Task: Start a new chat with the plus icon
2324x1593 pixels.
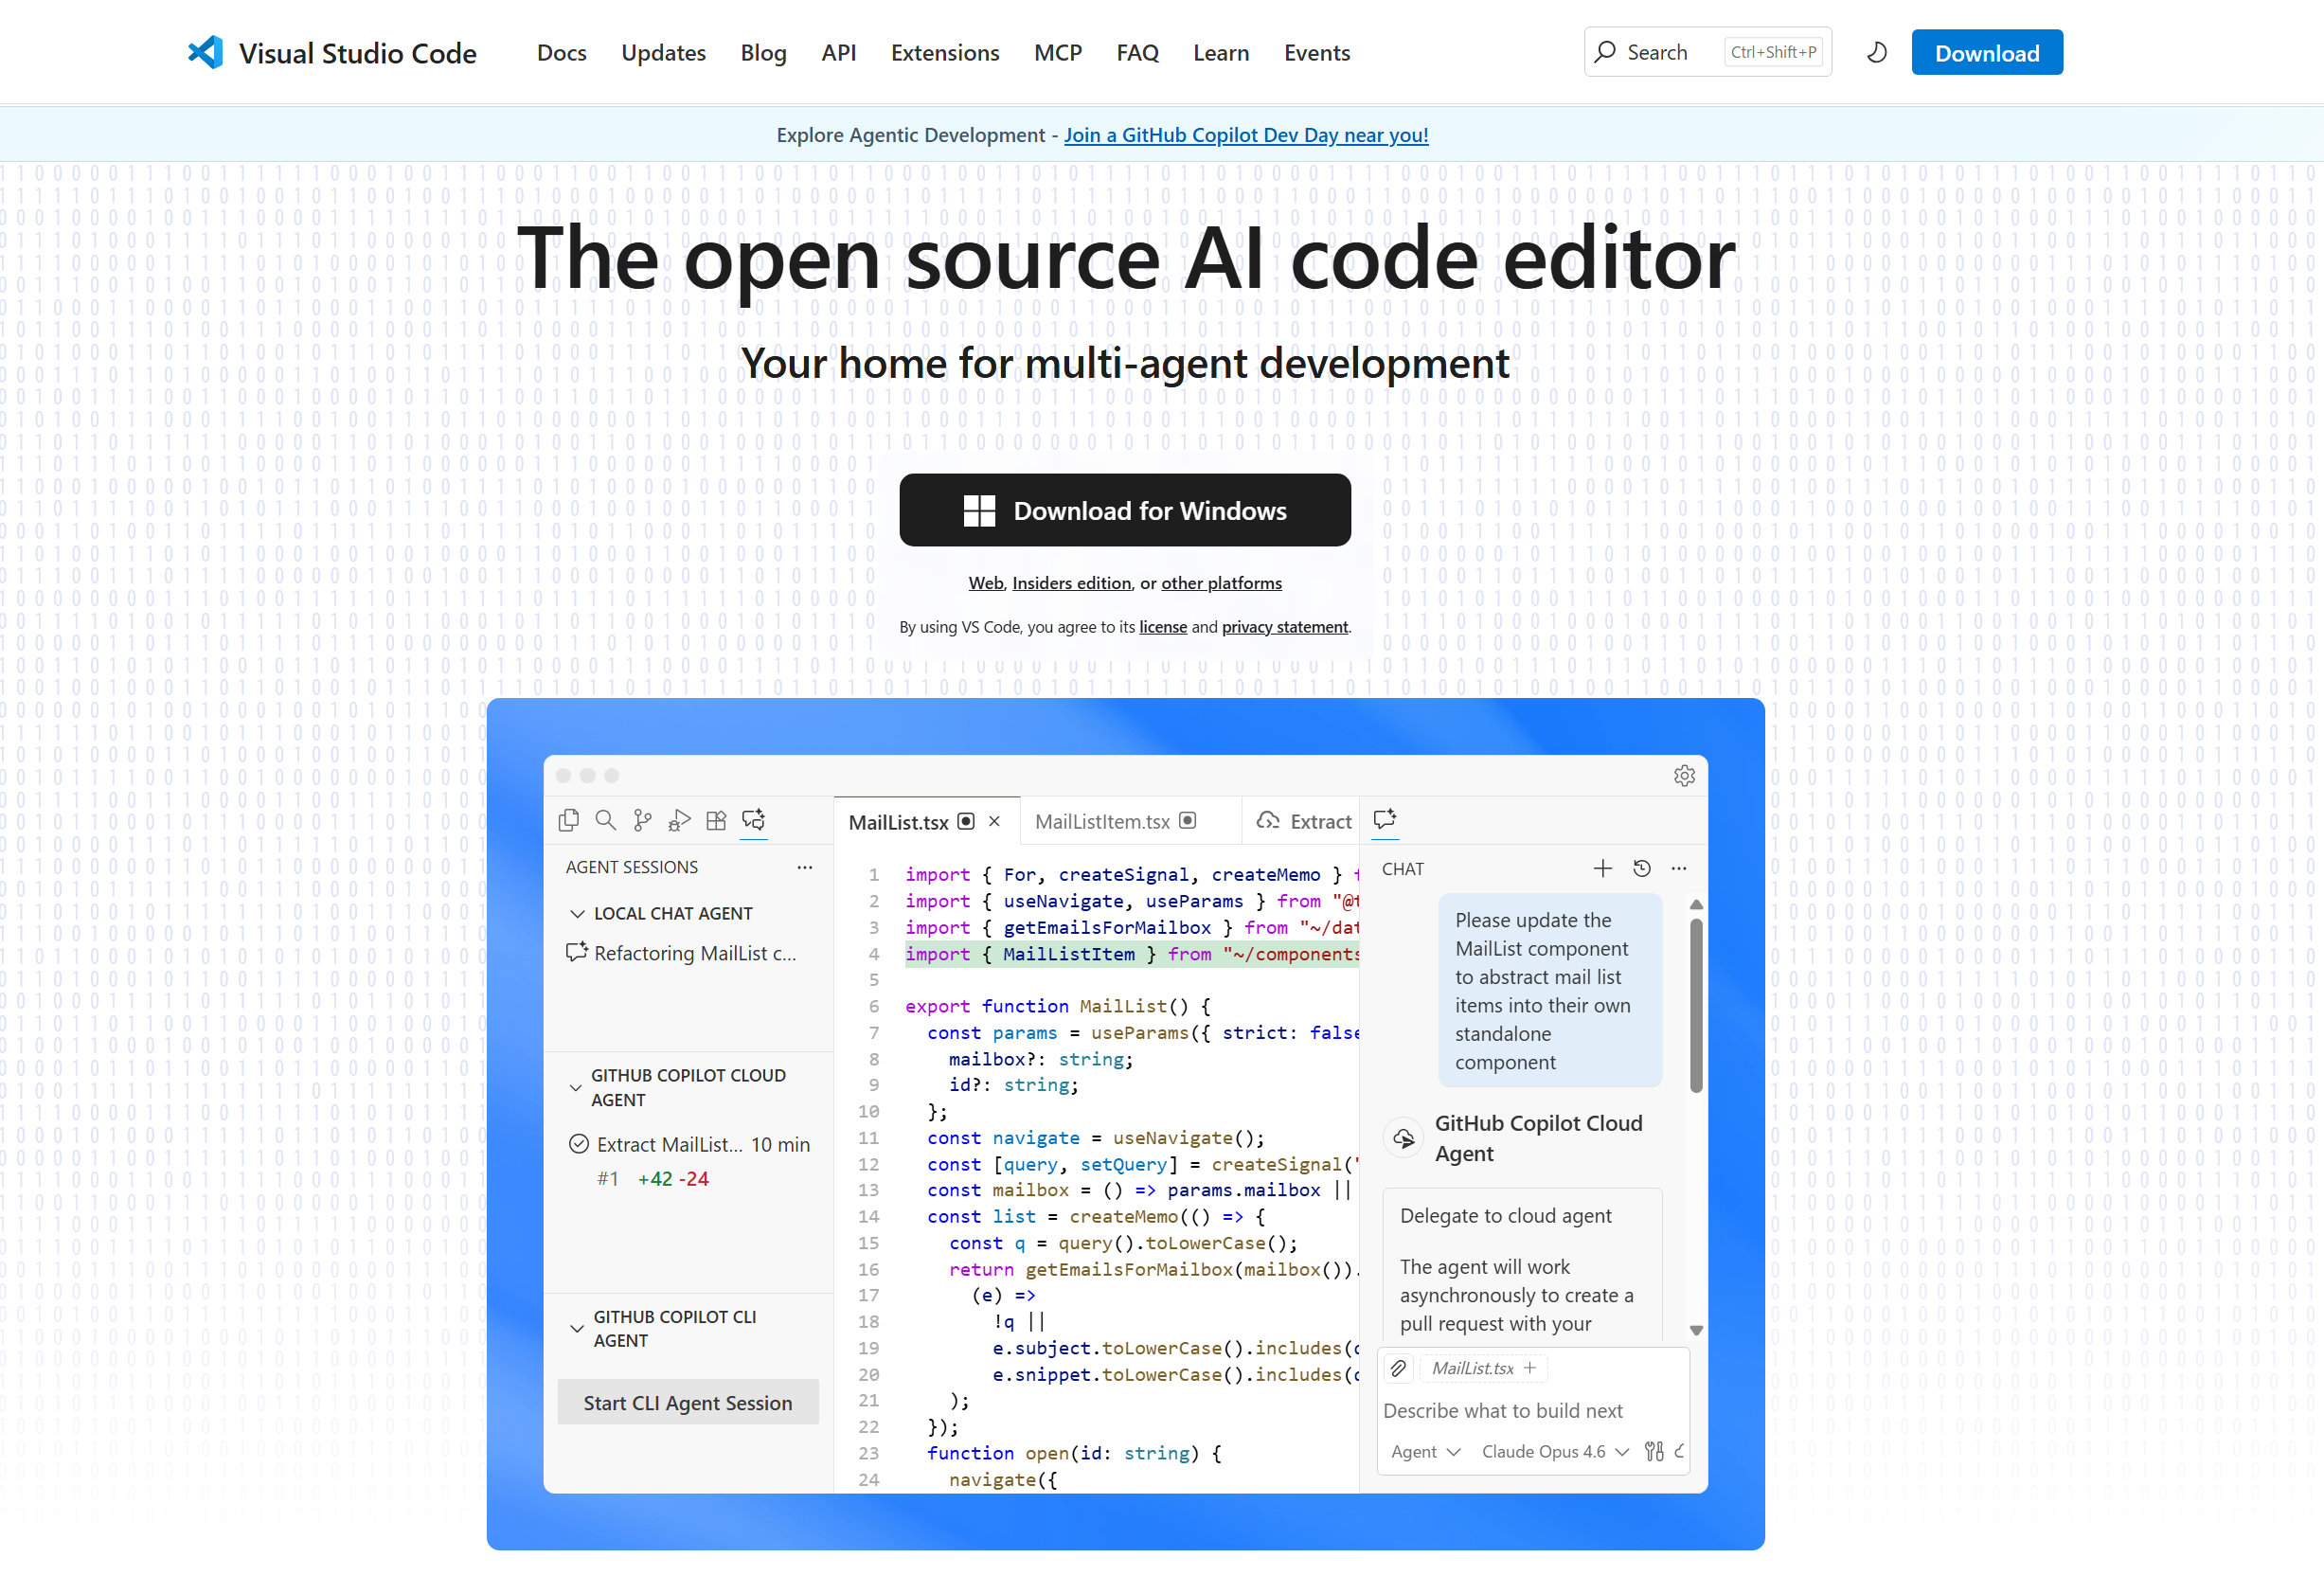Action: [1602, 868]
